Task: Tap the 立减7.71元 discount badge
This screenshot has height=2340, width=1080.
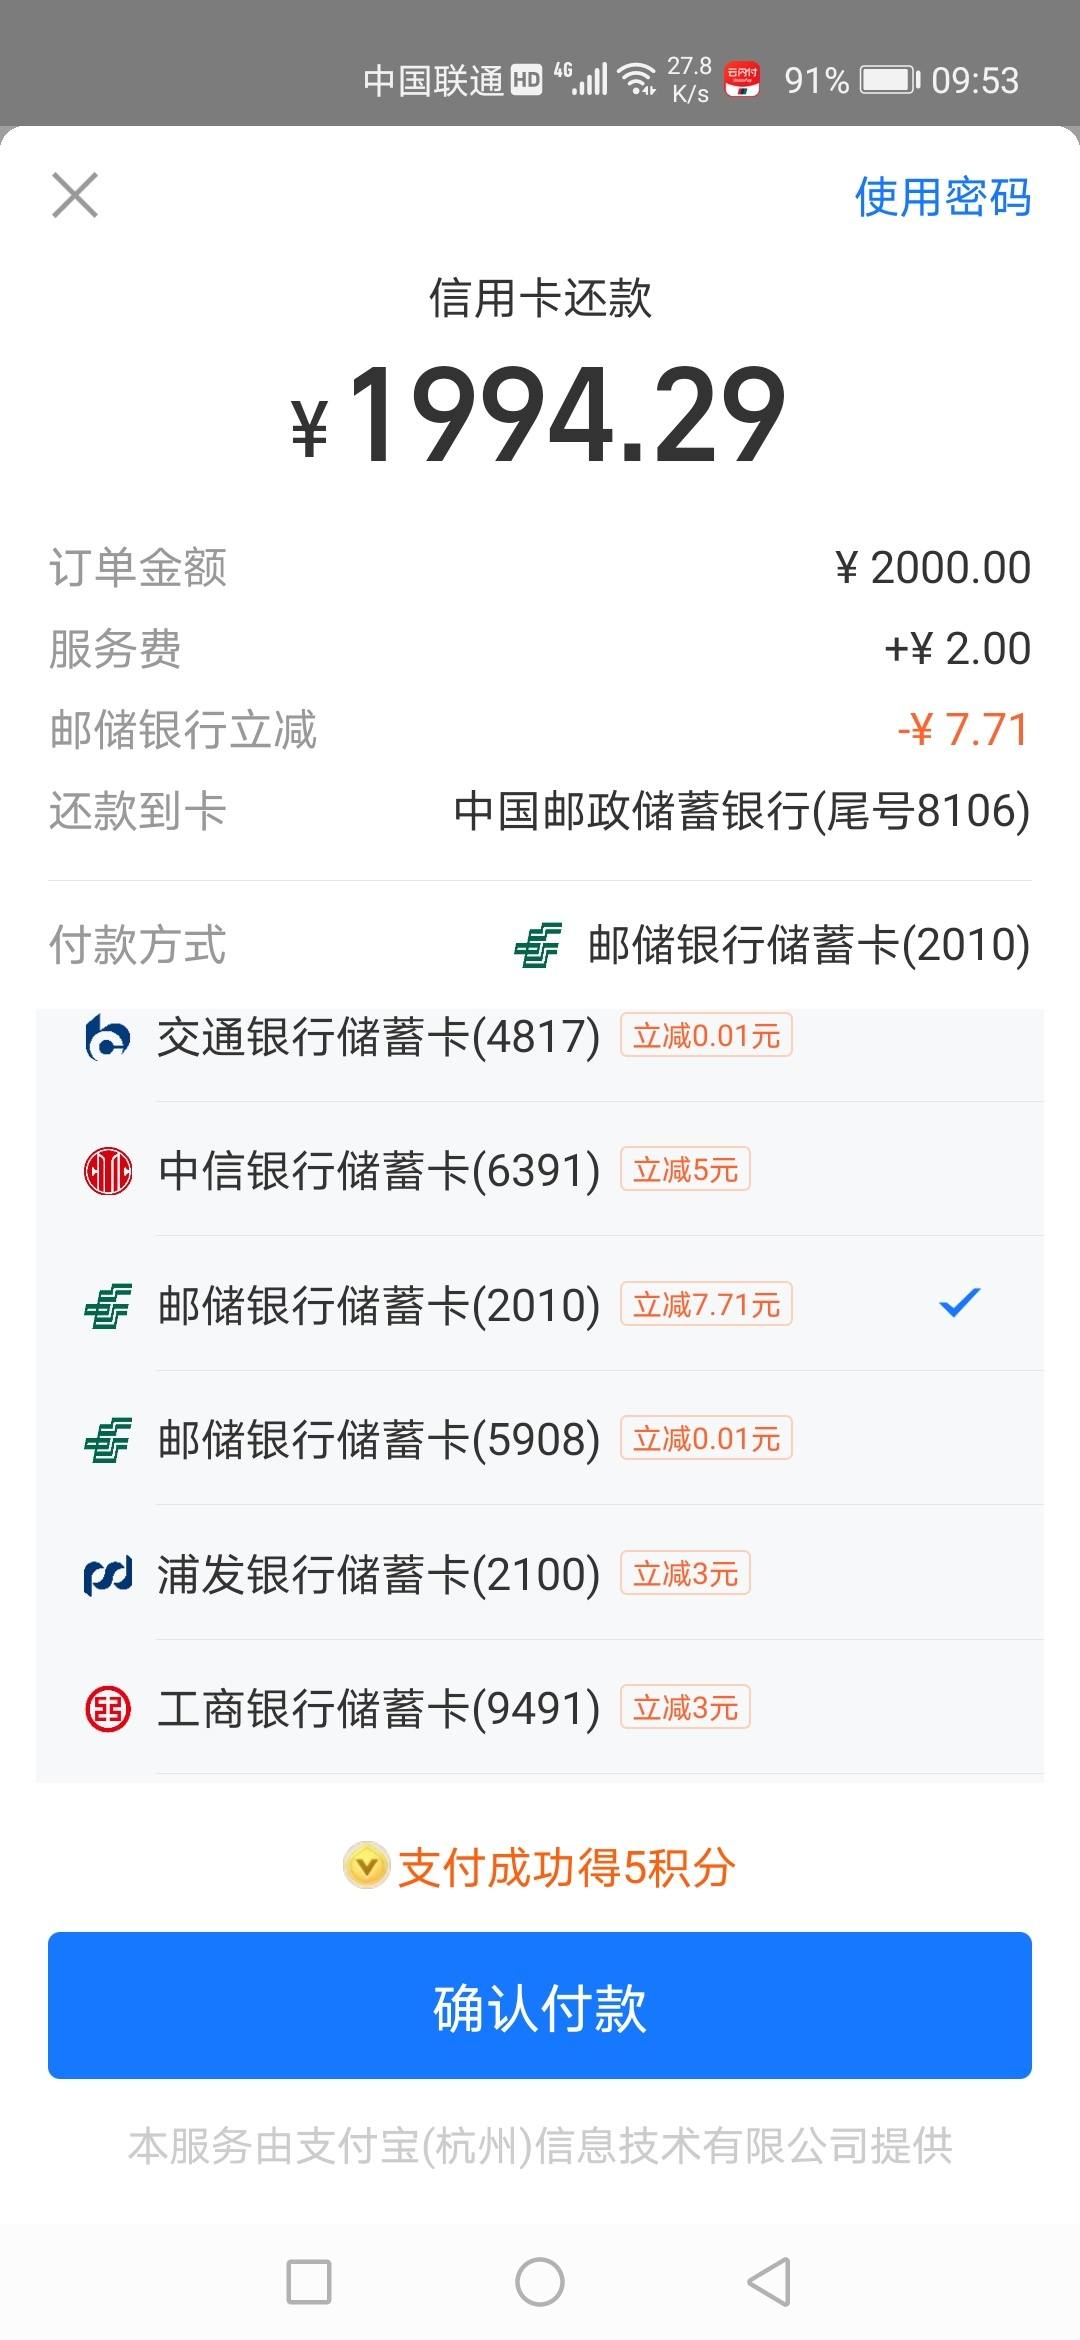Action: tap(706, 1304)
